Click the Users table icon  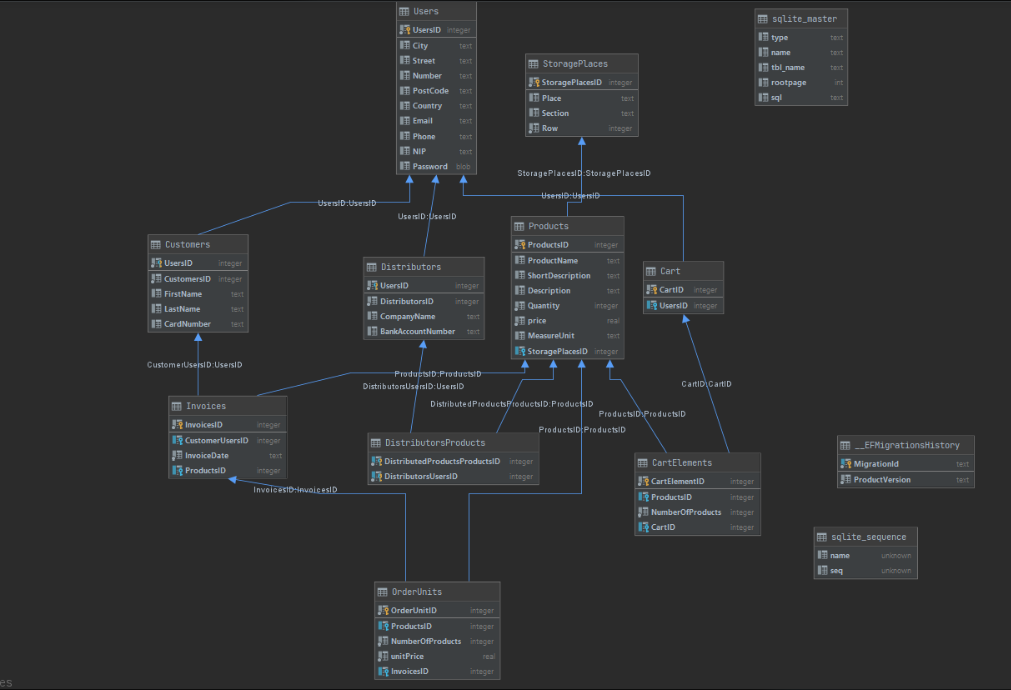pyautogui.click(x=404, y=12)
